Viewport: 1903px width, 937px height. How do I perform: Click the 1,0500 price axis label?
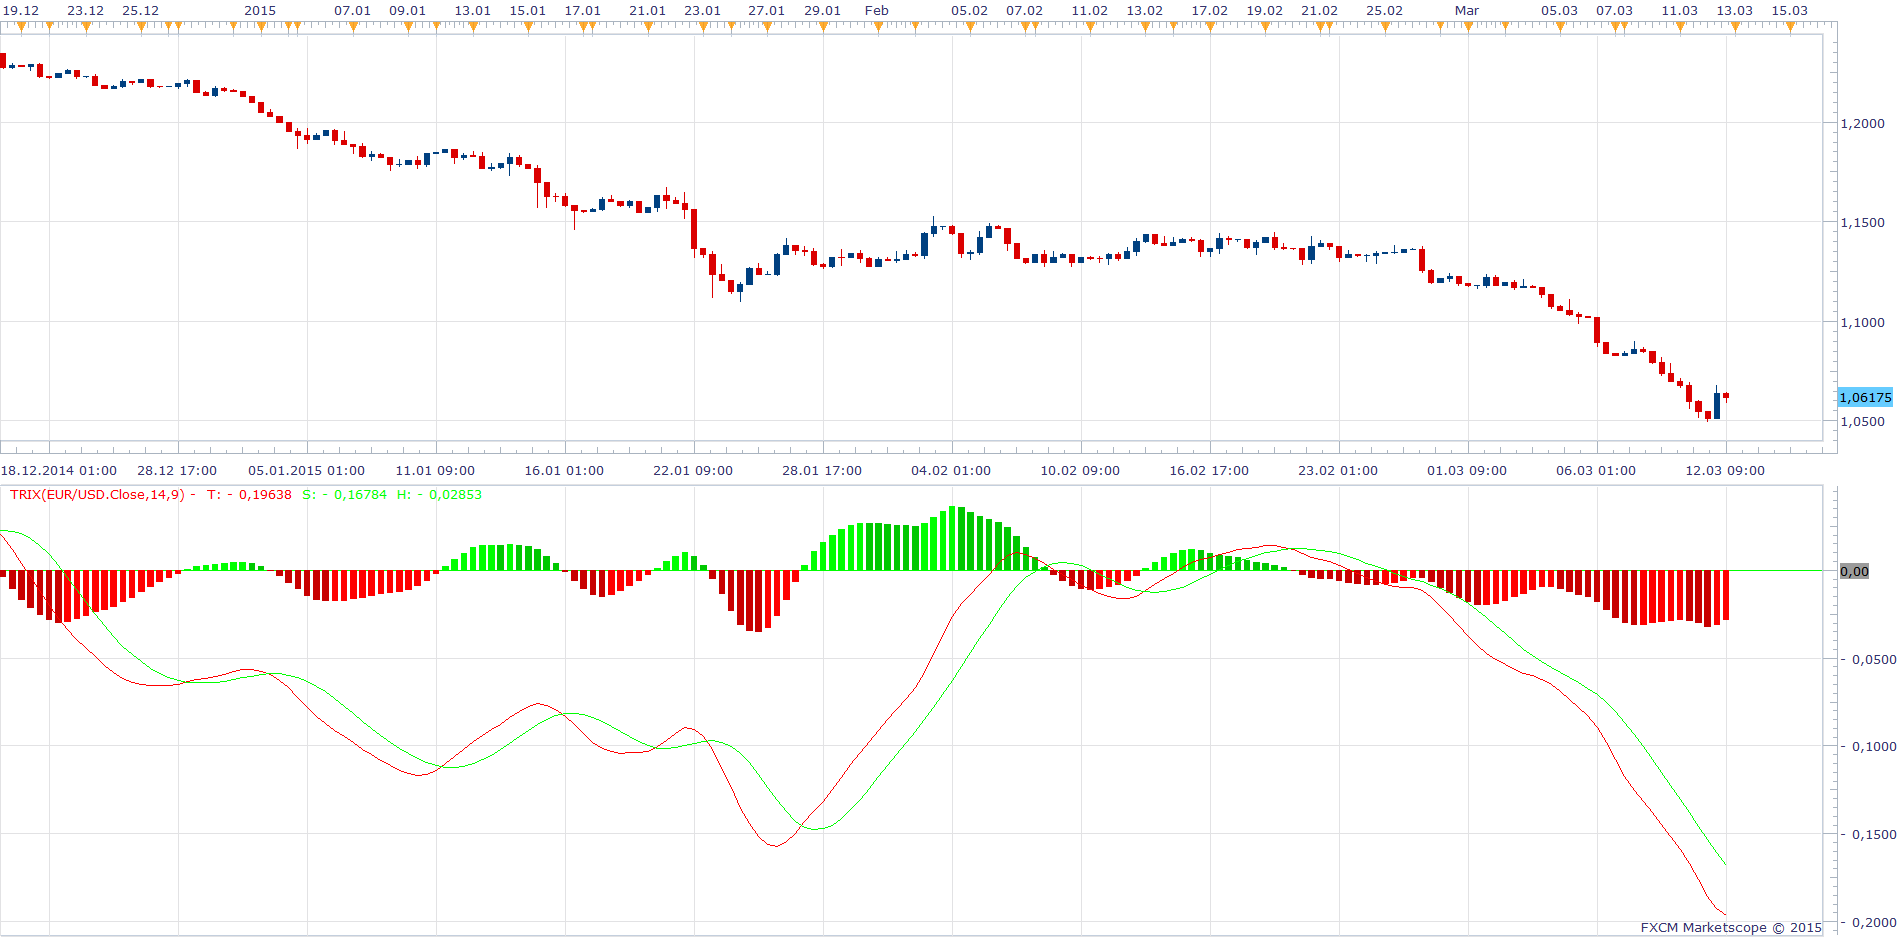click(1862, 421)
